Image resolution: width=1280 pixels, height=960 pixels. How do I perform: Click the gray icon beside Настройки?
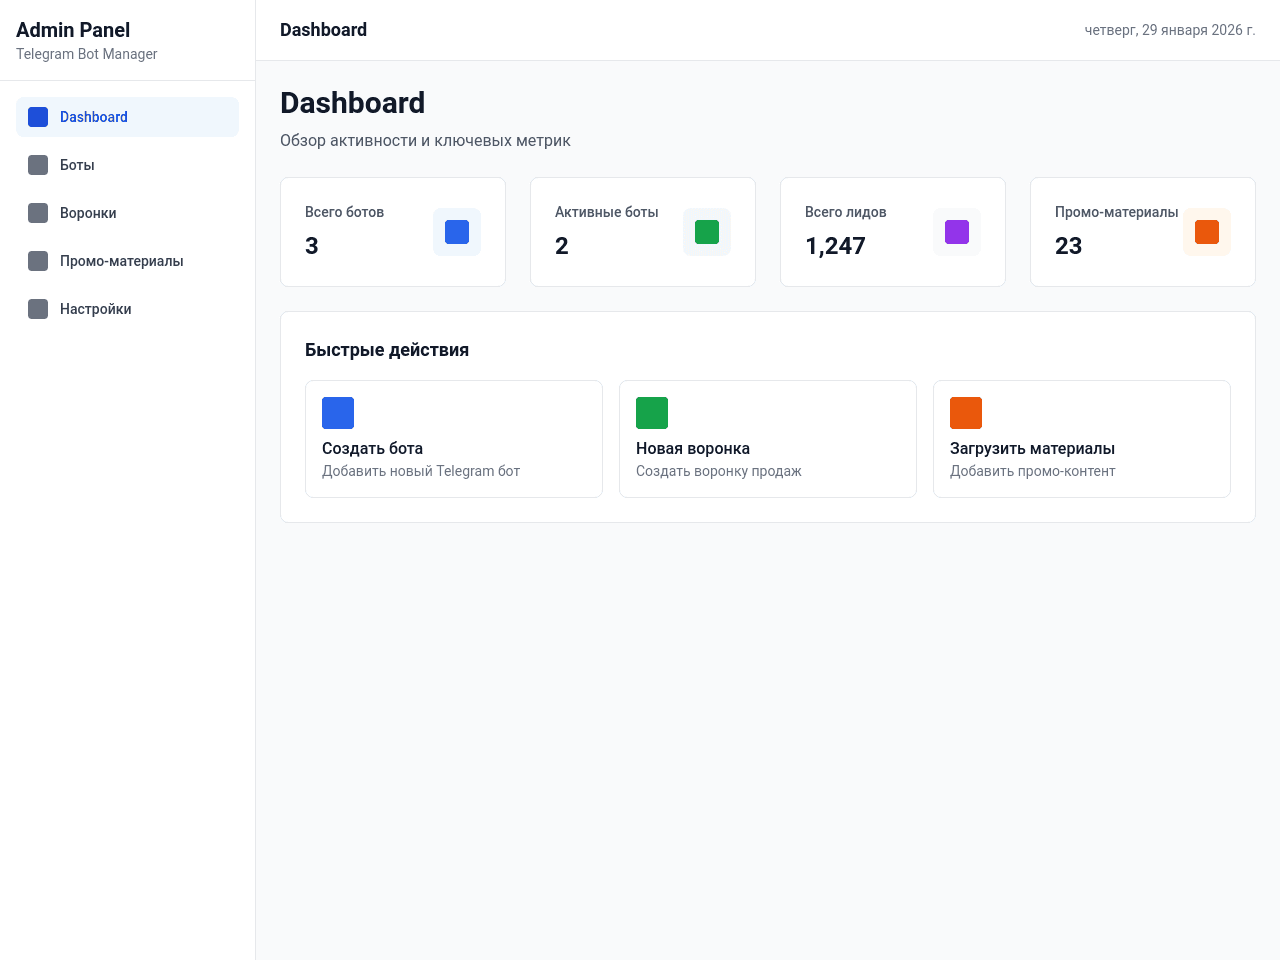coord(38,309)
